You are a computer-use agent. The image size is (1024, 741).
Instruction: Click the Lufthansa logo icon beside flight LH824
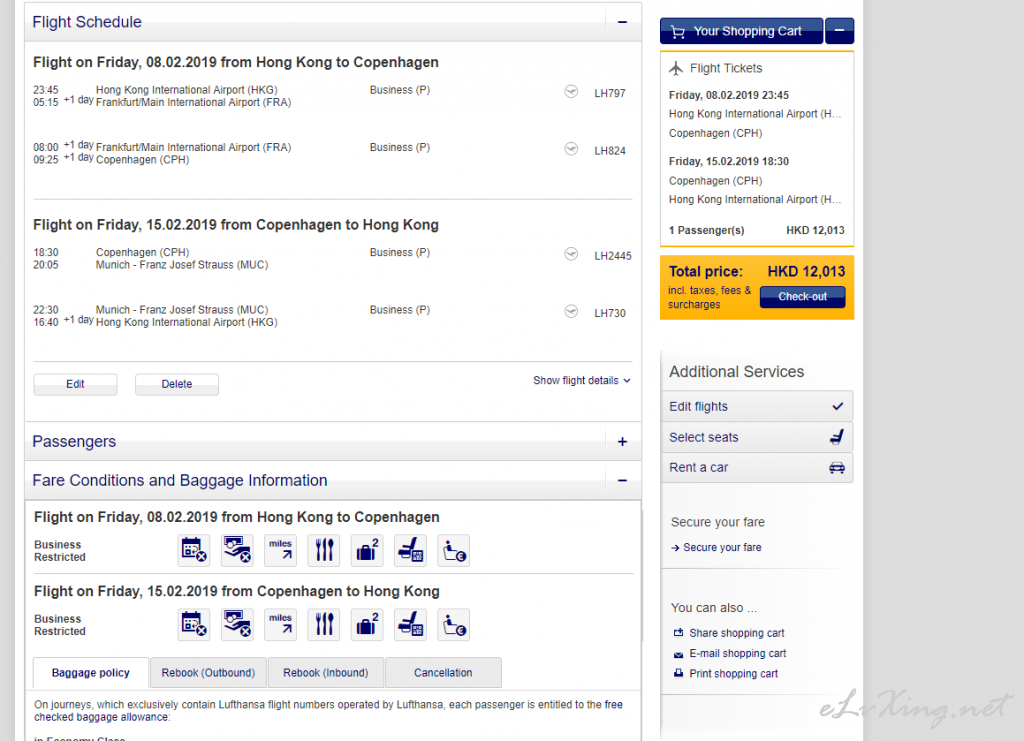pyautogui.click(x=571, y=149)
